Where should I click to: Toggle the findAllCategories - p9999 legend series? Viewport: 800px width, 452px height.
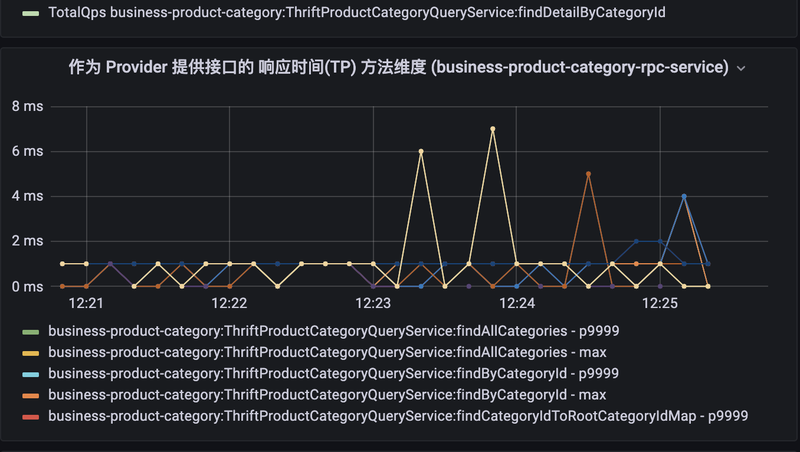point(334,331)
